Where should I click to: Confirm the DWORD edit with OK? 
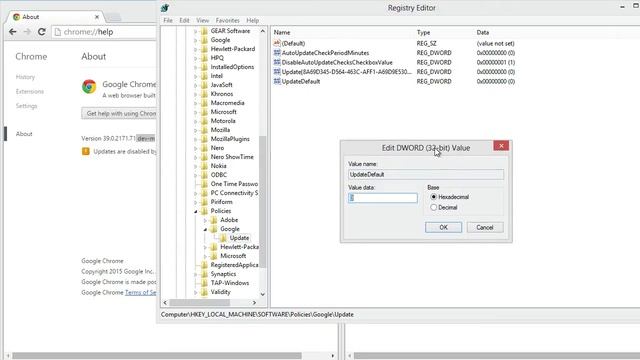(x=443, y=227)
